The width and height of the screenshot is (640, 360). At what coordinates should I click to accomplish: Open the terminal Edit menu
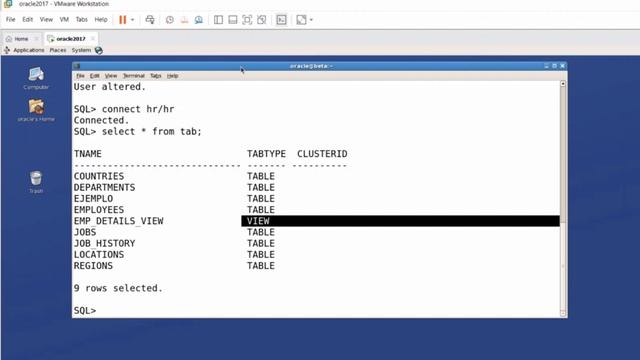click(x=95, y=76)
